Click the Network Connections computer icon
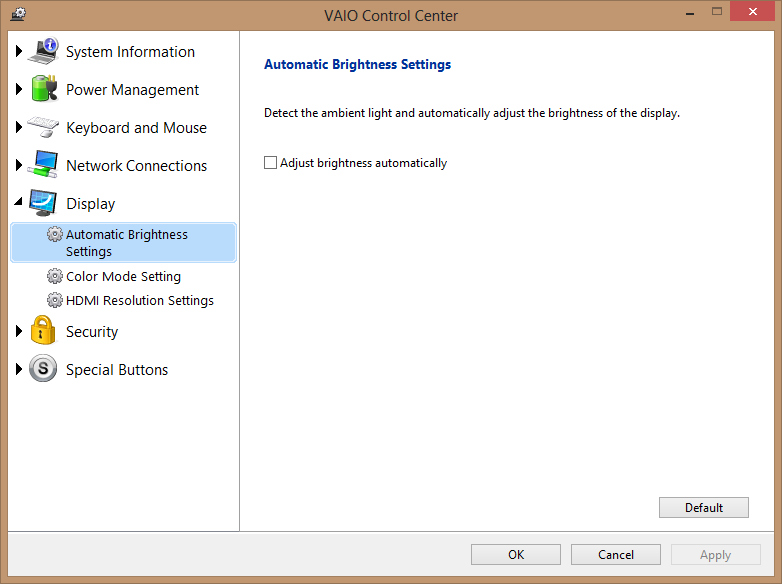 click(x=43, y=165)
